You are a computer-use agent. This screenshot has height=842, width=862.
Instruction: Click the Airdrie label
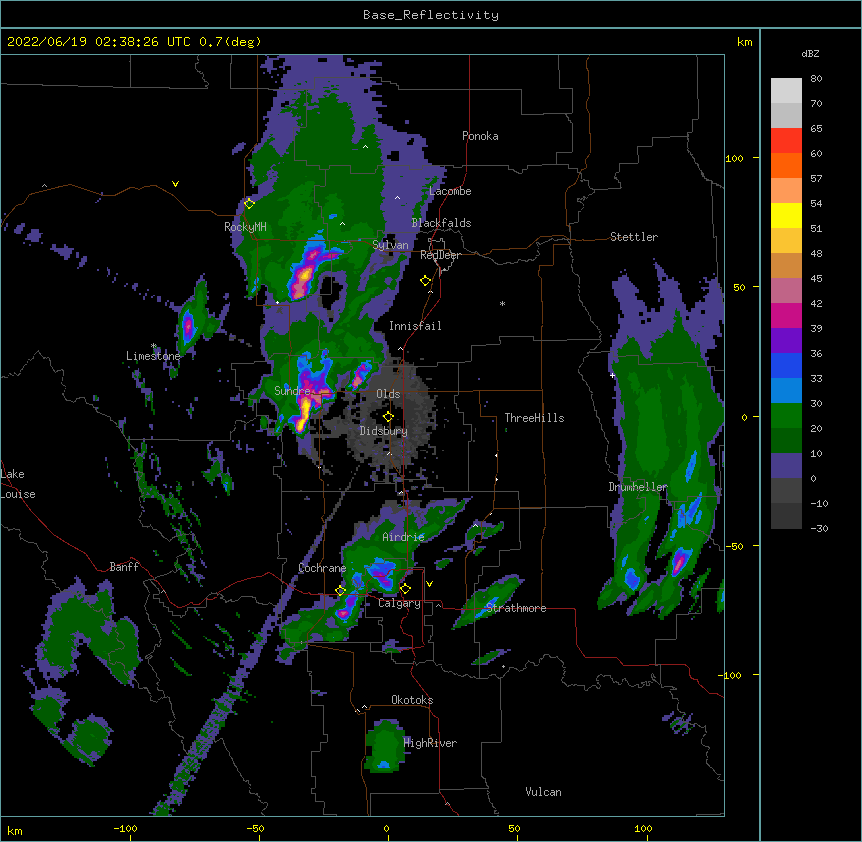[403, 537]
